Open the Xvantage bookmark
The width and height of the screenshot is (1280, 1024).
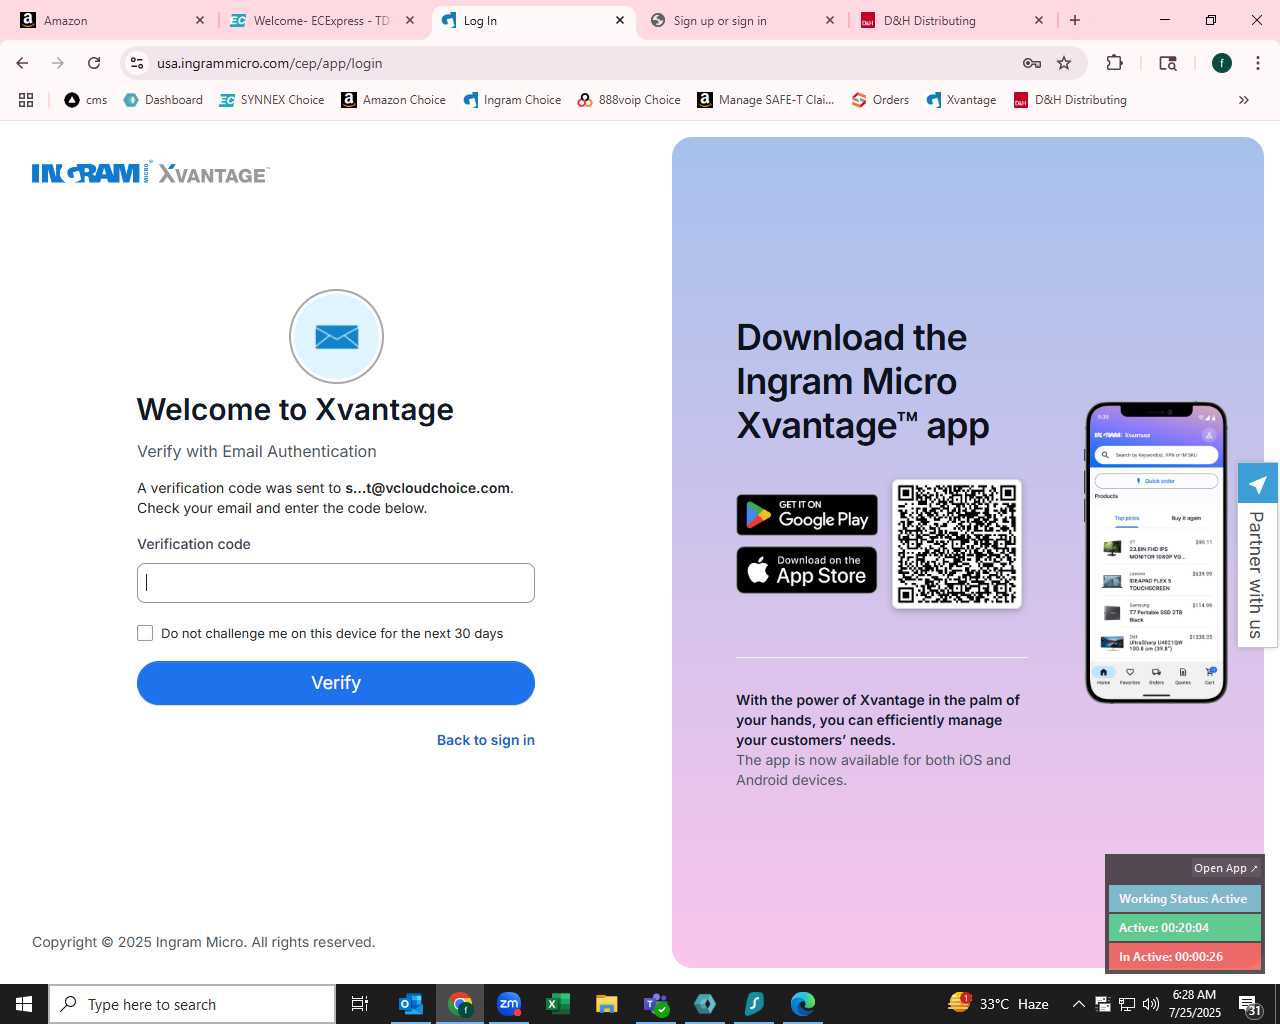pos(961,100)
